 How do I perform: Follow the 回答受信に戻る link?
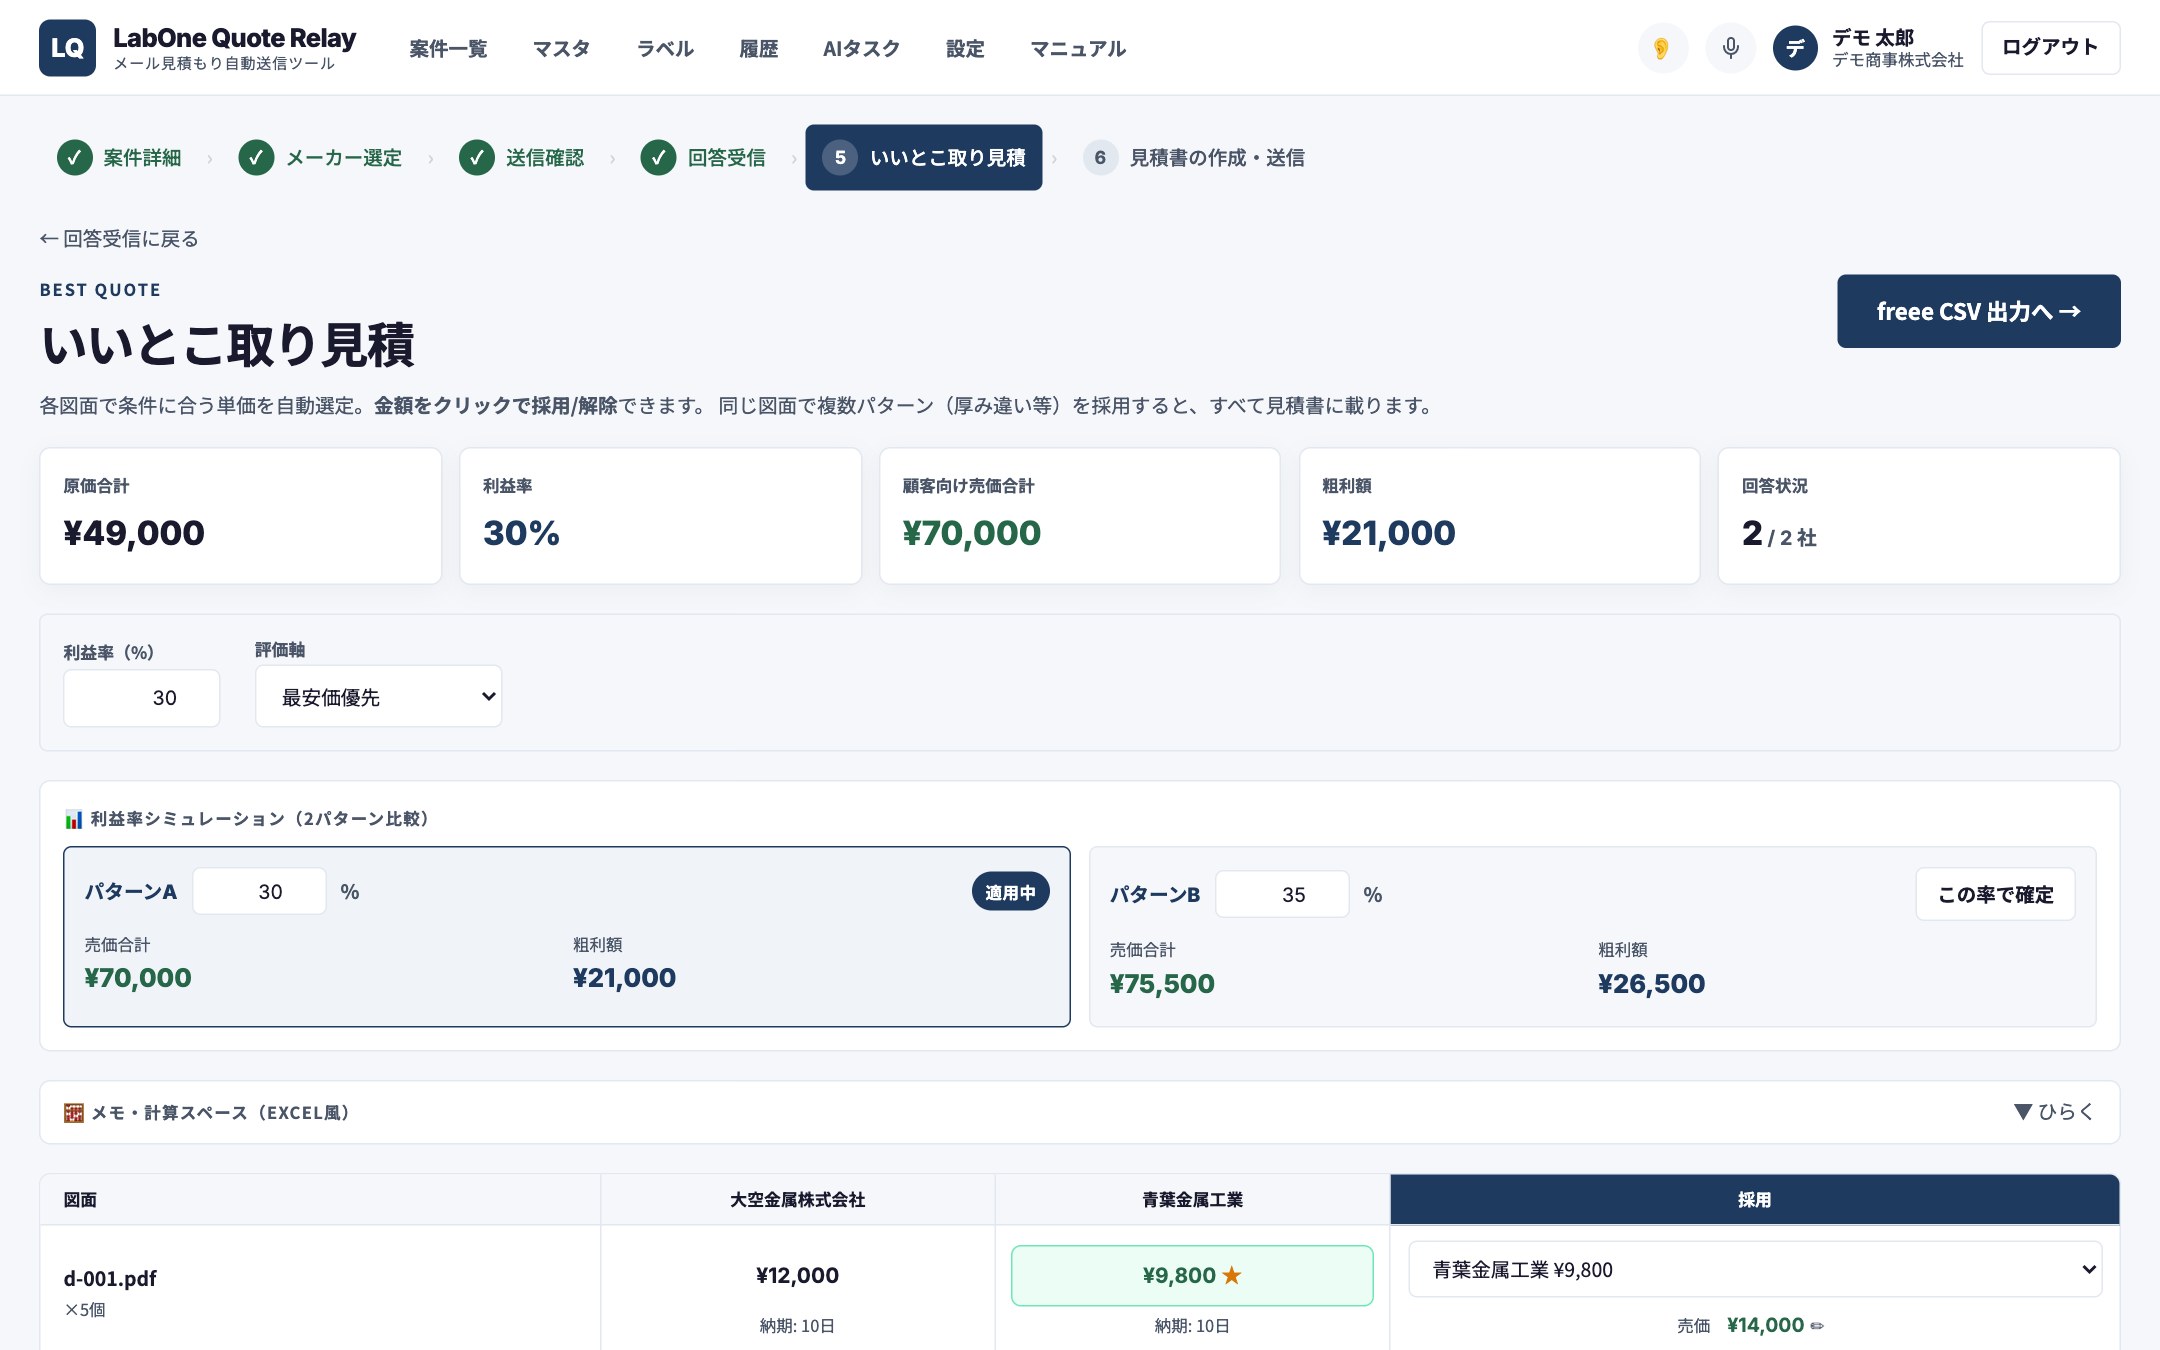(x=119, y=238)
